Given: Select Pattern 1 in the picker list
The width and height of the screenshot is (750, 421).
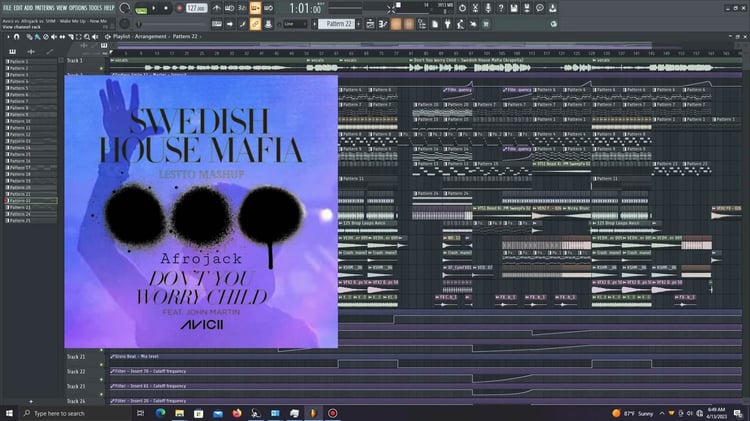Looking at the screenshot, I should pos(31,62).
